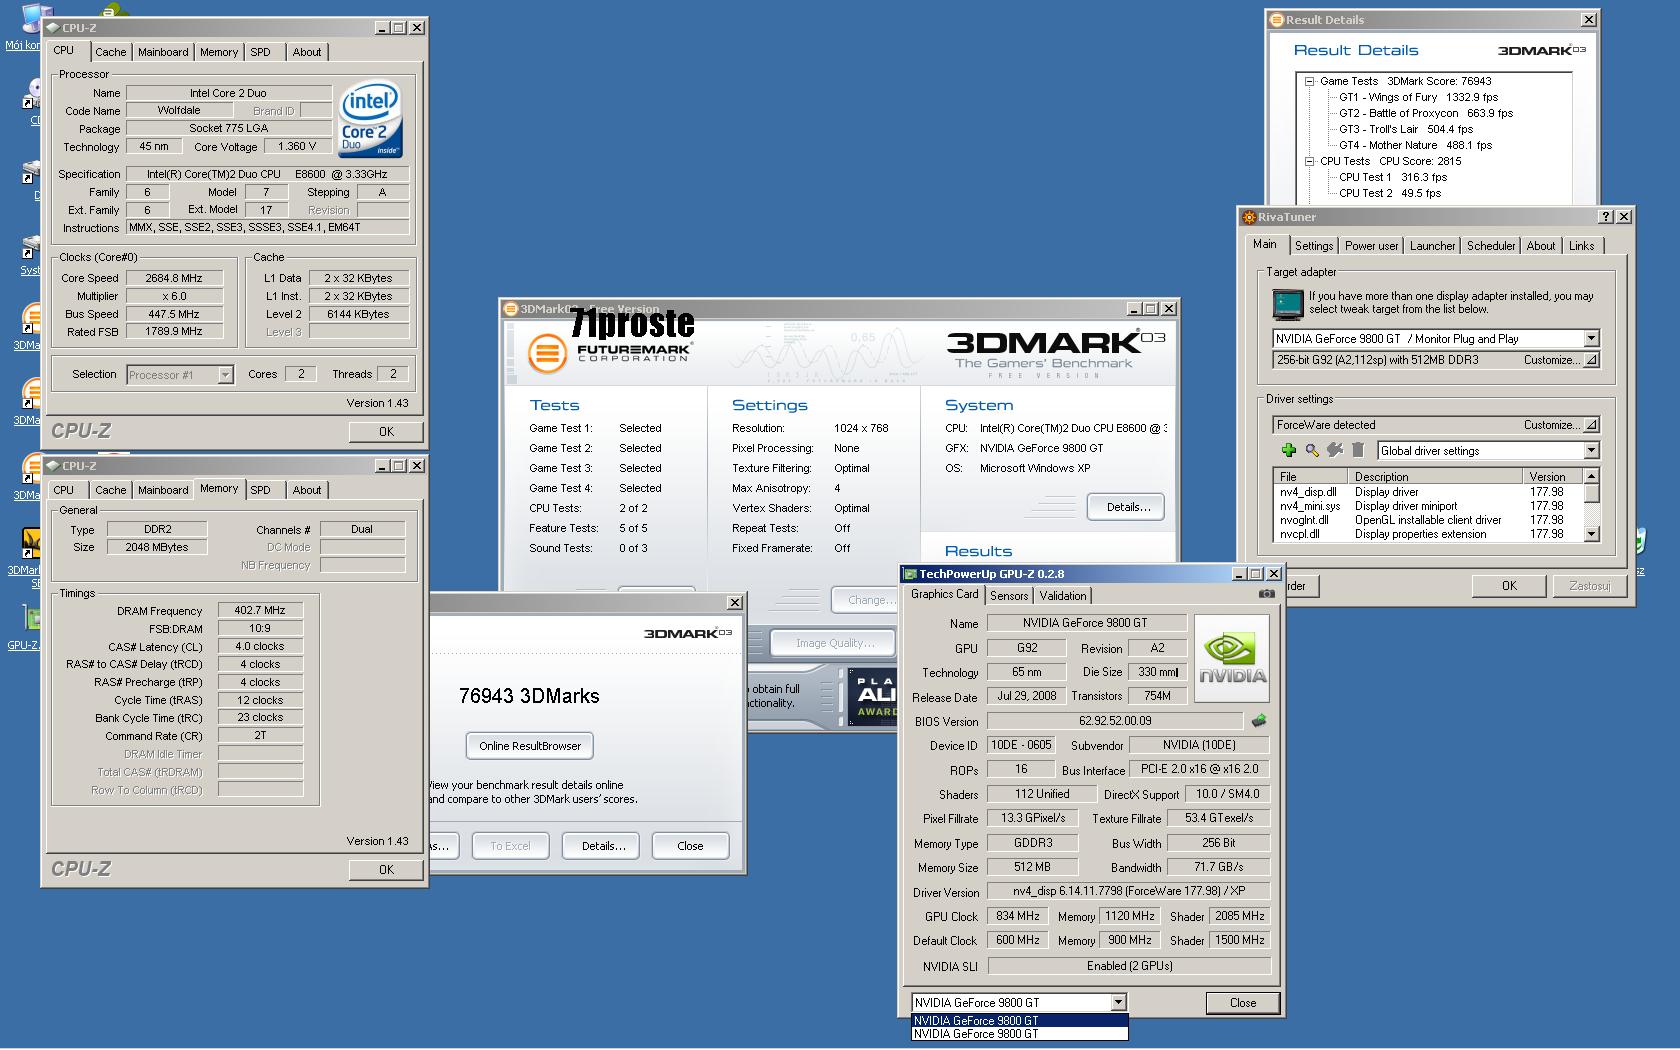The width and height of the screenshot is (1680, 1050).
Task: Switch to GPU-Z Validation tab
Action: click(x=1062, y=596)
